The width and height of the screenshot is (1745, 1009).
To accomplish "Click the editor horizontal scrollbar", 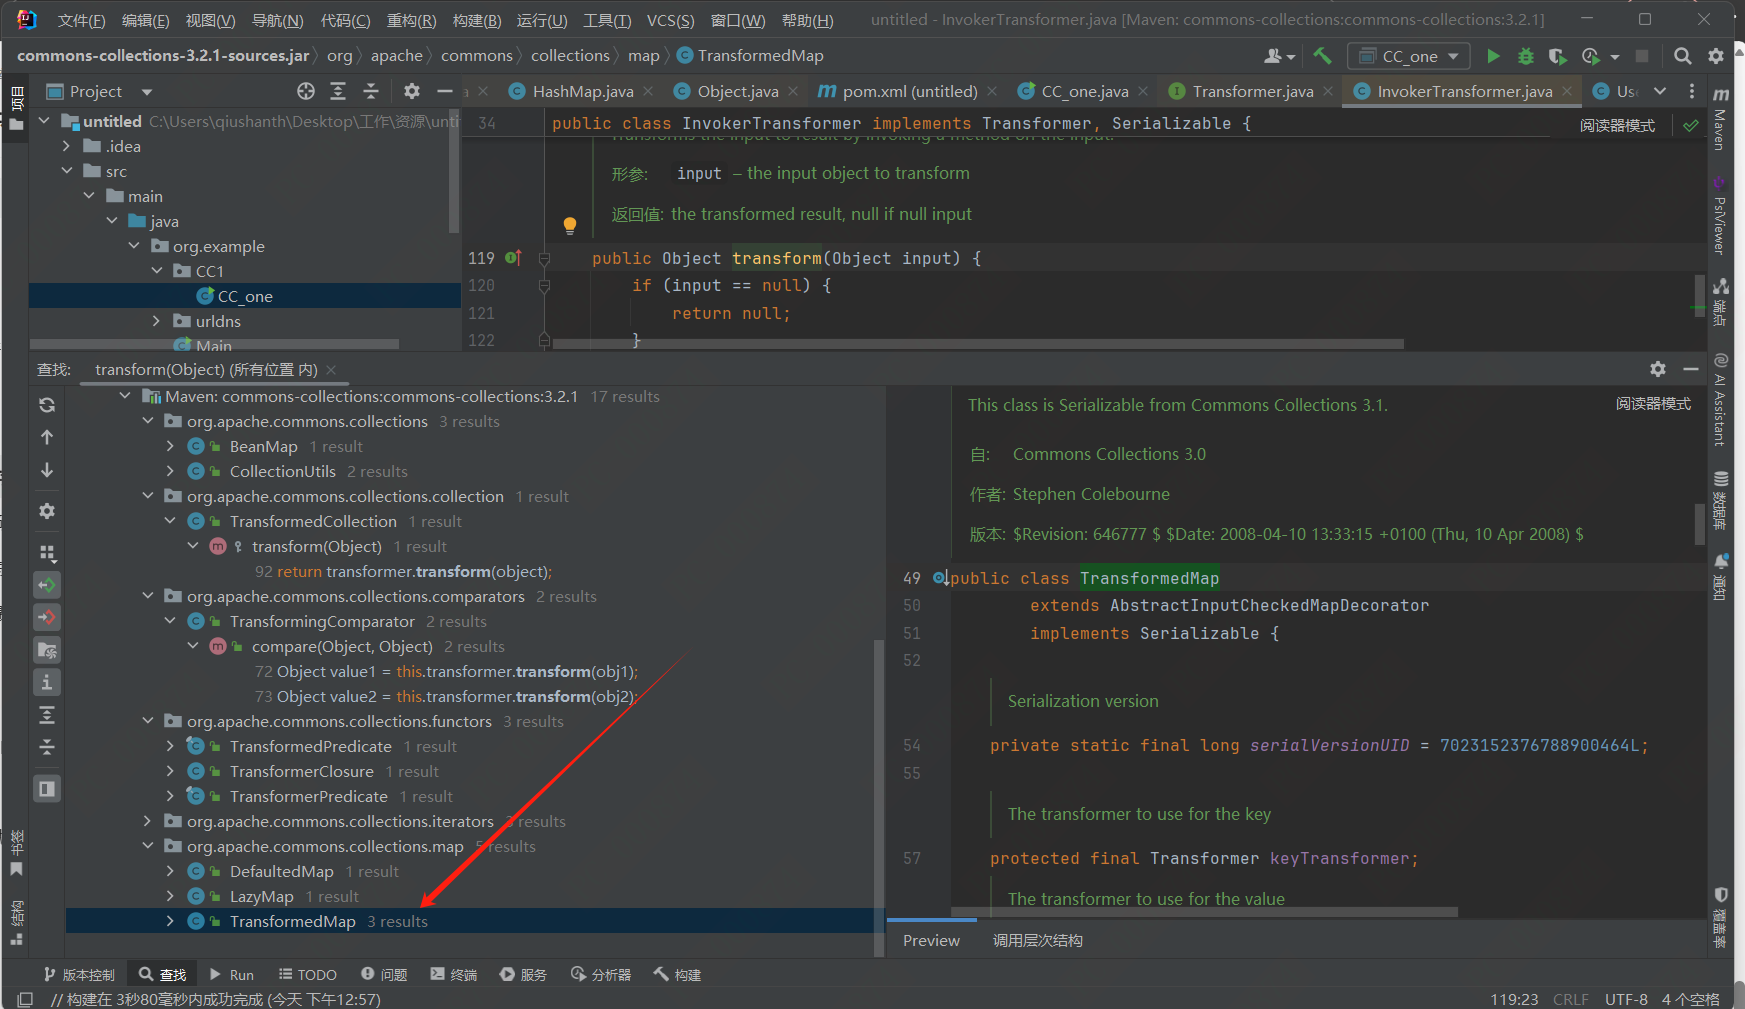I will pos(978,344).
